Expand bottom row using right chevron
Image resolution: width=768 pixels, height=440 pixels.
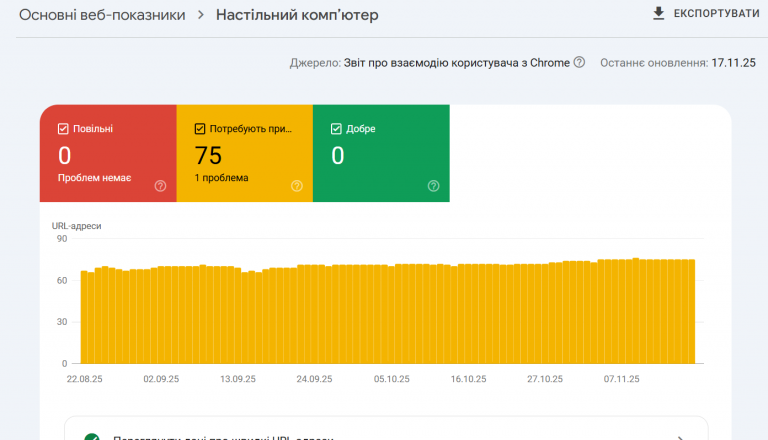(681, 437)
